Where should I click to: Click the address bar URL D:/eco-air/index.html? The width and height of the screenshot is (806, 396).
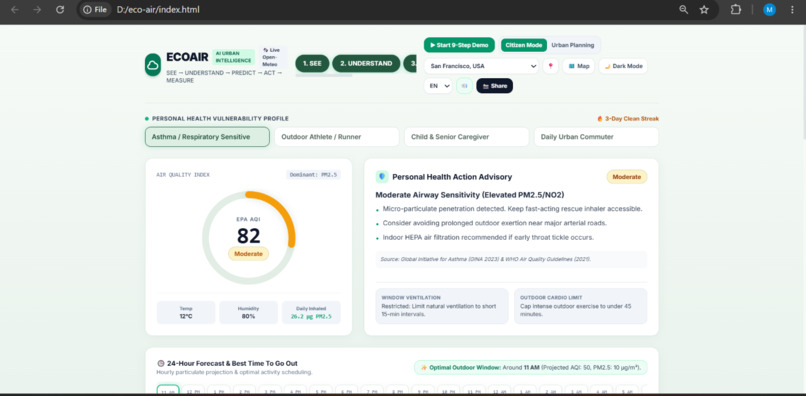click(x=158, y=10)
